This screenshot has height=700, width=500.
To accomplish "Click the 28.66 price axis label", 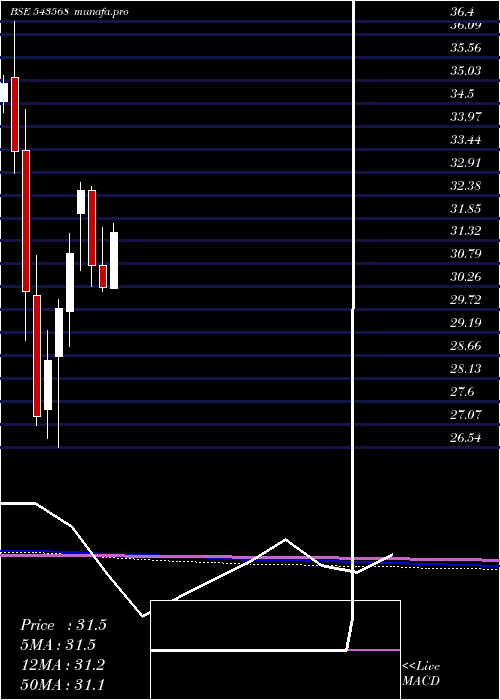I will [x=466, y=346].
